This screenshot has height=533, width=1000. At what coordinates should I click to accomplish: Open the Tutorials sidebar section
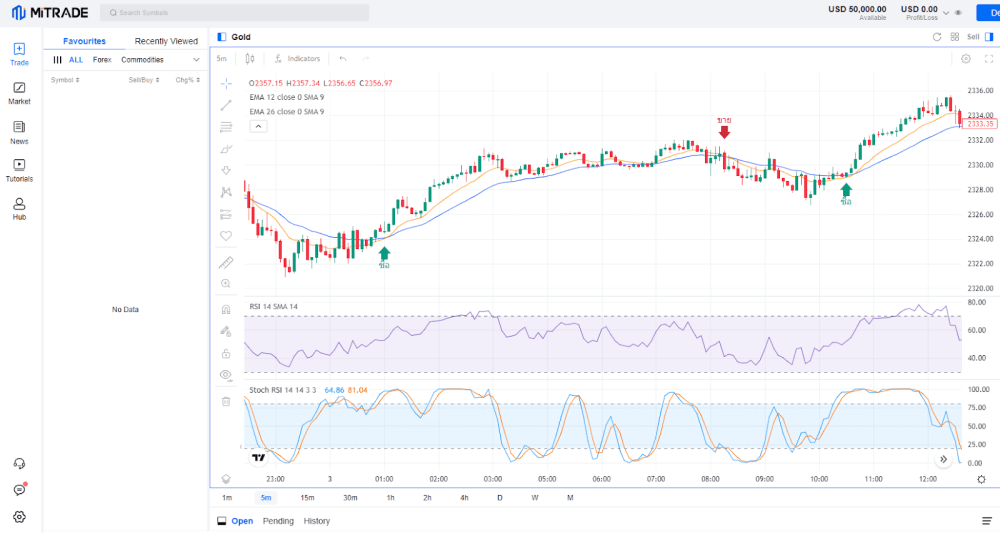(x=19, y=170)
